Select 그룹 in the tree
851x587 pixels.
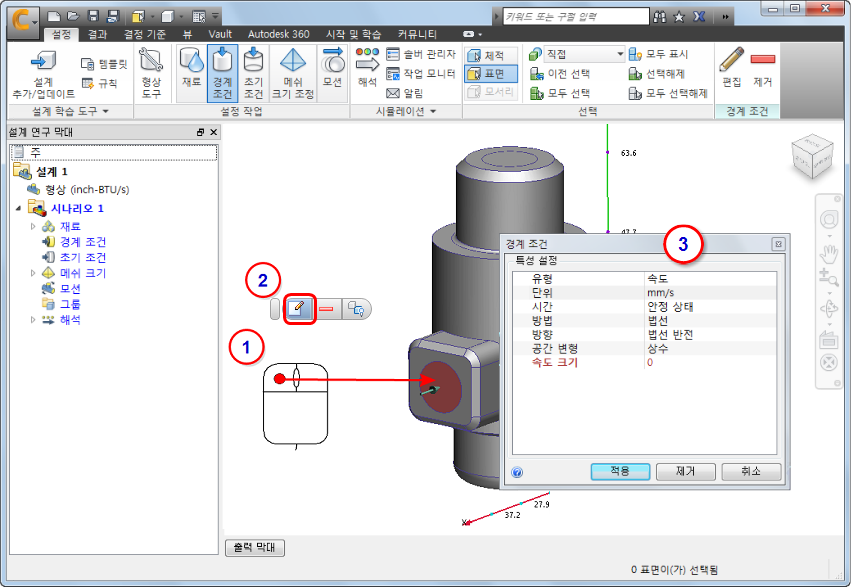[70, 304]
